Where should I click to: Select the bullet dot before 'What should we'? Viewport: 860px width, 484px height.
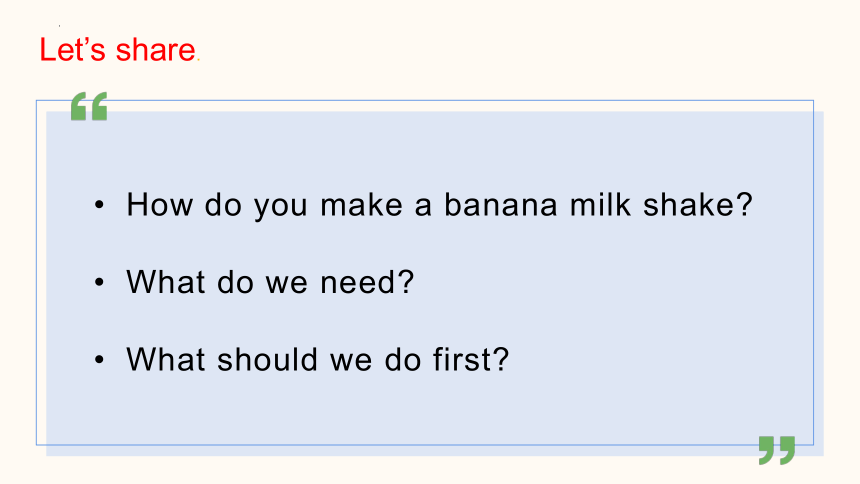(x=99, y=360)
